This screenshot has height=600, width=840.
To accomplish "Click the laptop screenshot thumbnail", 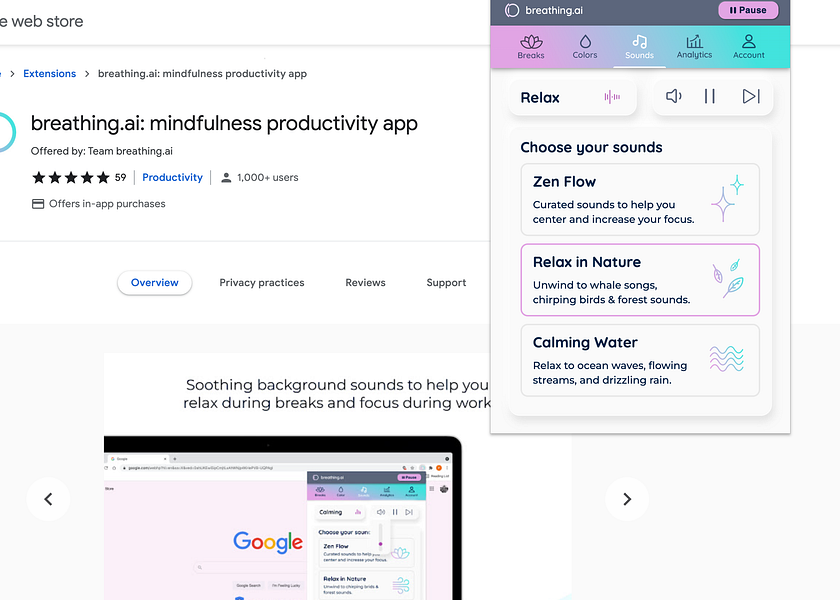I will tap(283, 518).
